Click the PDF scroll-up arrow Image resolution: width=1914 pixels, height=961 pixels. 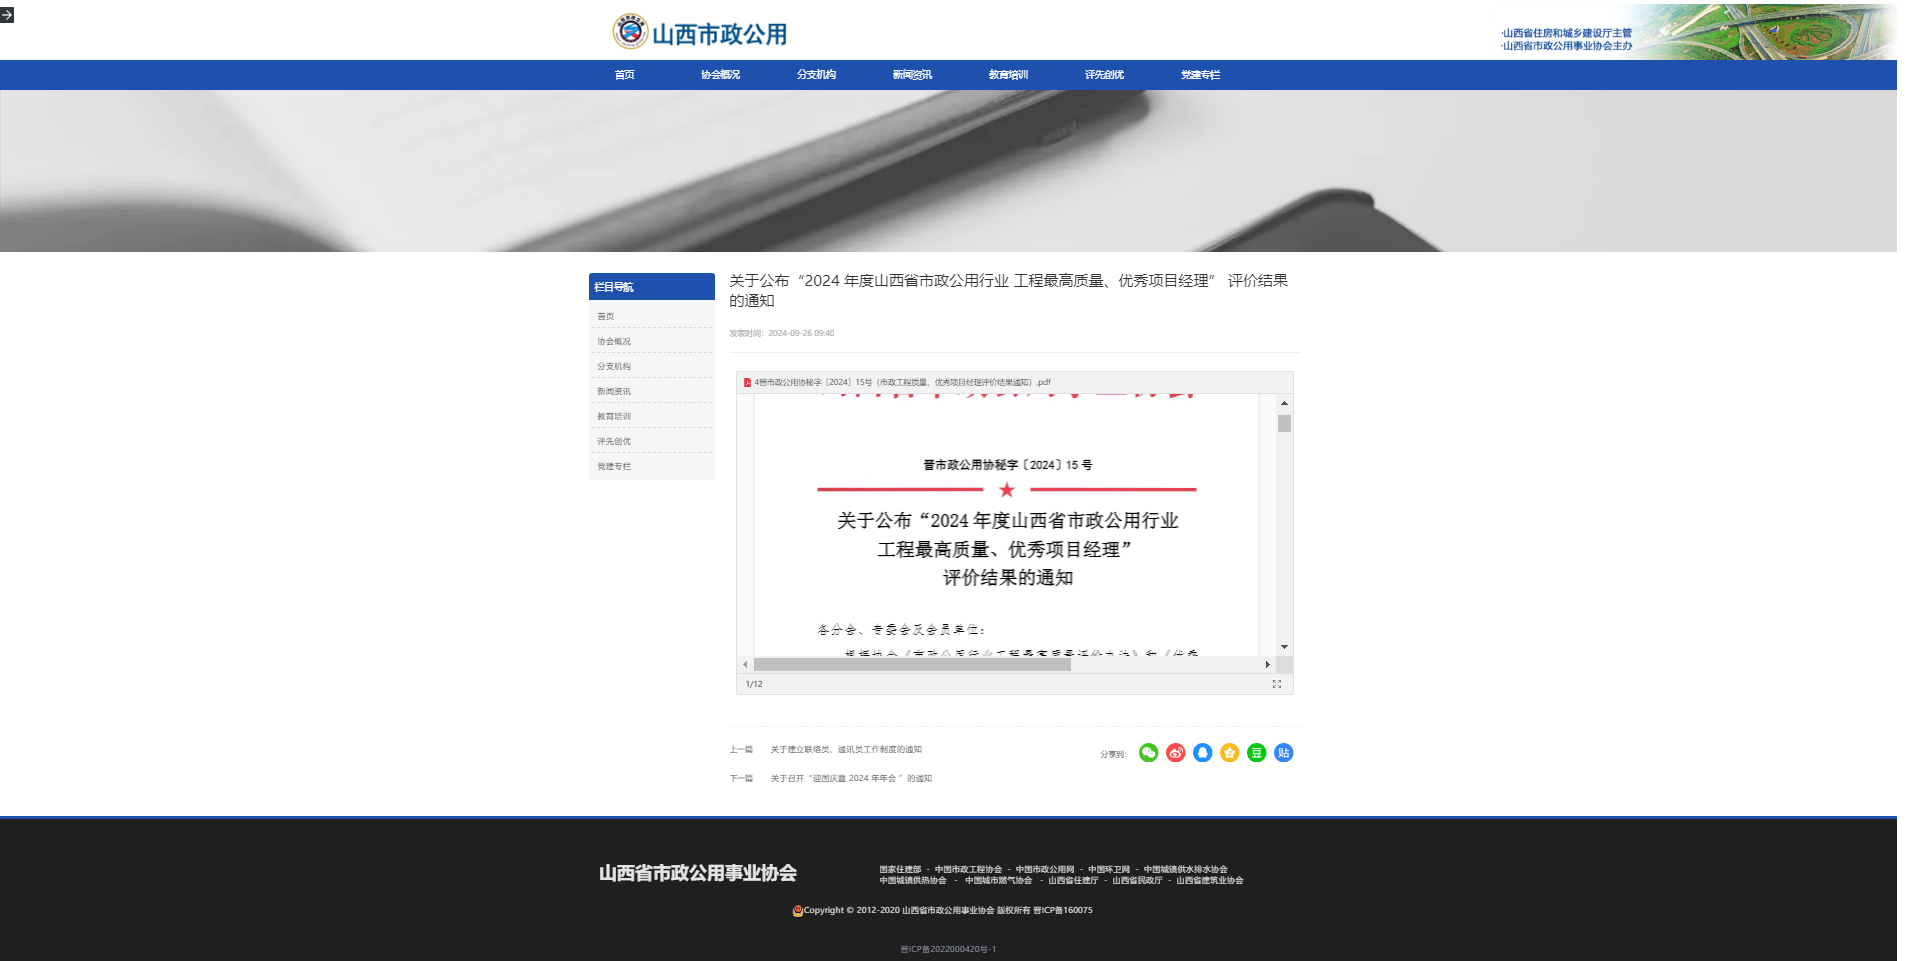pos(1284,403)
